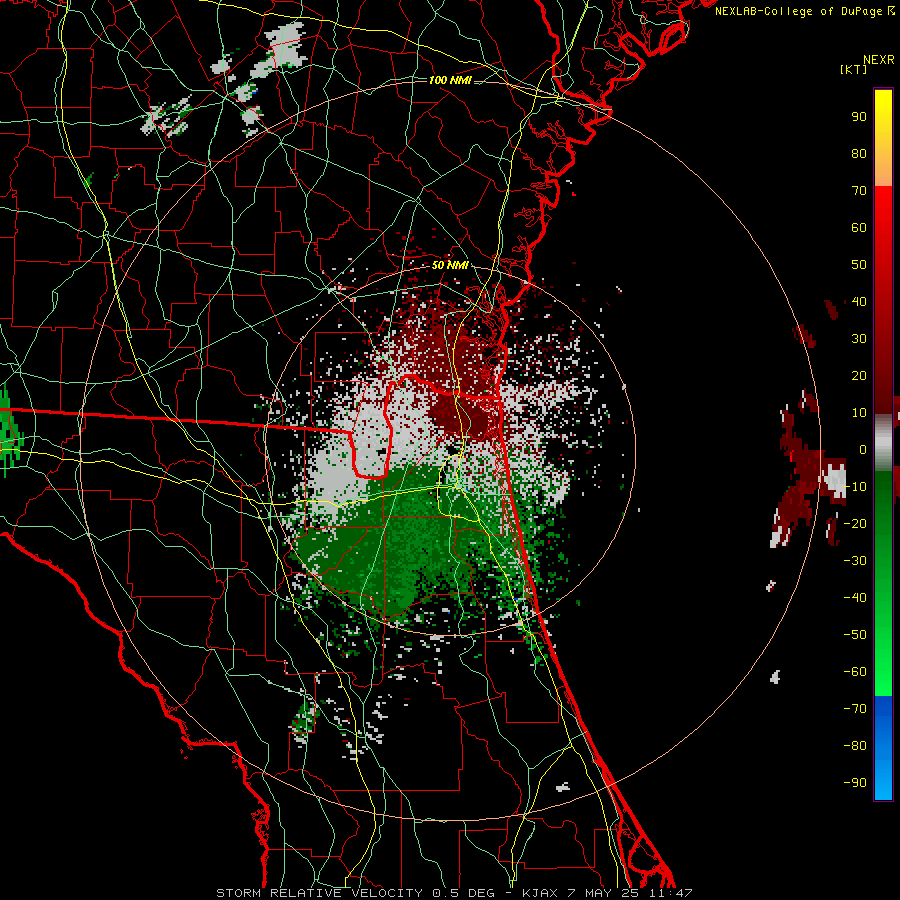
Task: Click the 30 value on the velocity scale
Action: 859,339
